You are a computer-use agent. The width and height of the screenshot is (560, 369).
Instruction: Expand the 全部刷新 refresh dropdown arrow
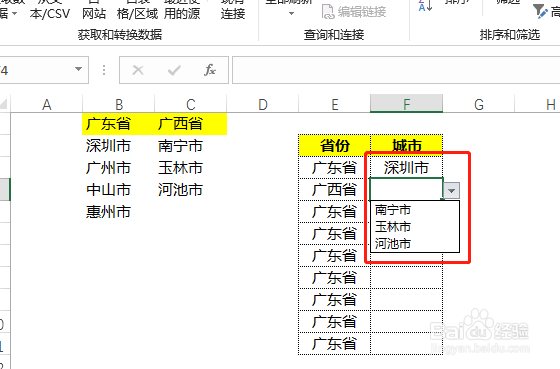291,14
